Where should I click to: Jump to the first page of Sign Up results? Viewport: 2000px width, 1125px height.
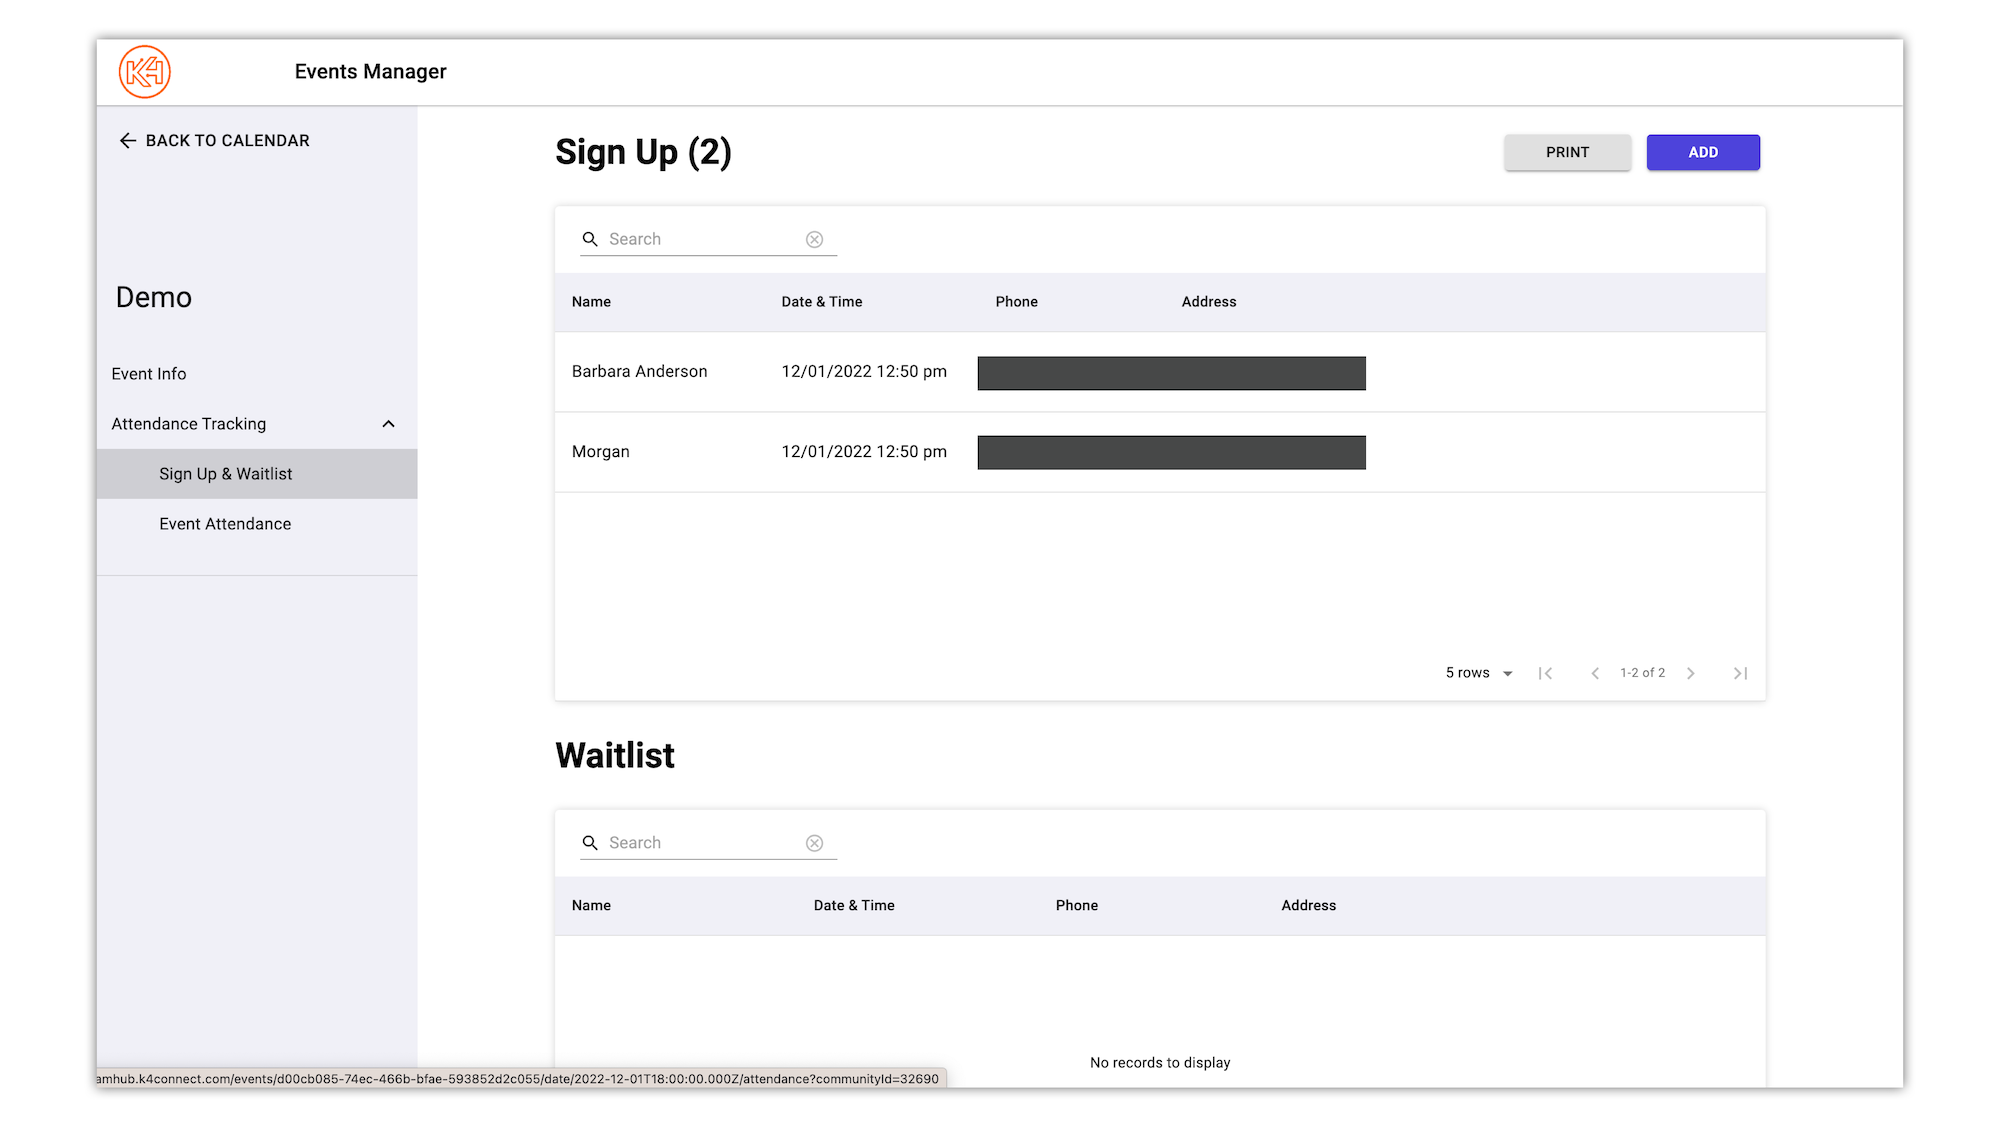[1546, 673]
